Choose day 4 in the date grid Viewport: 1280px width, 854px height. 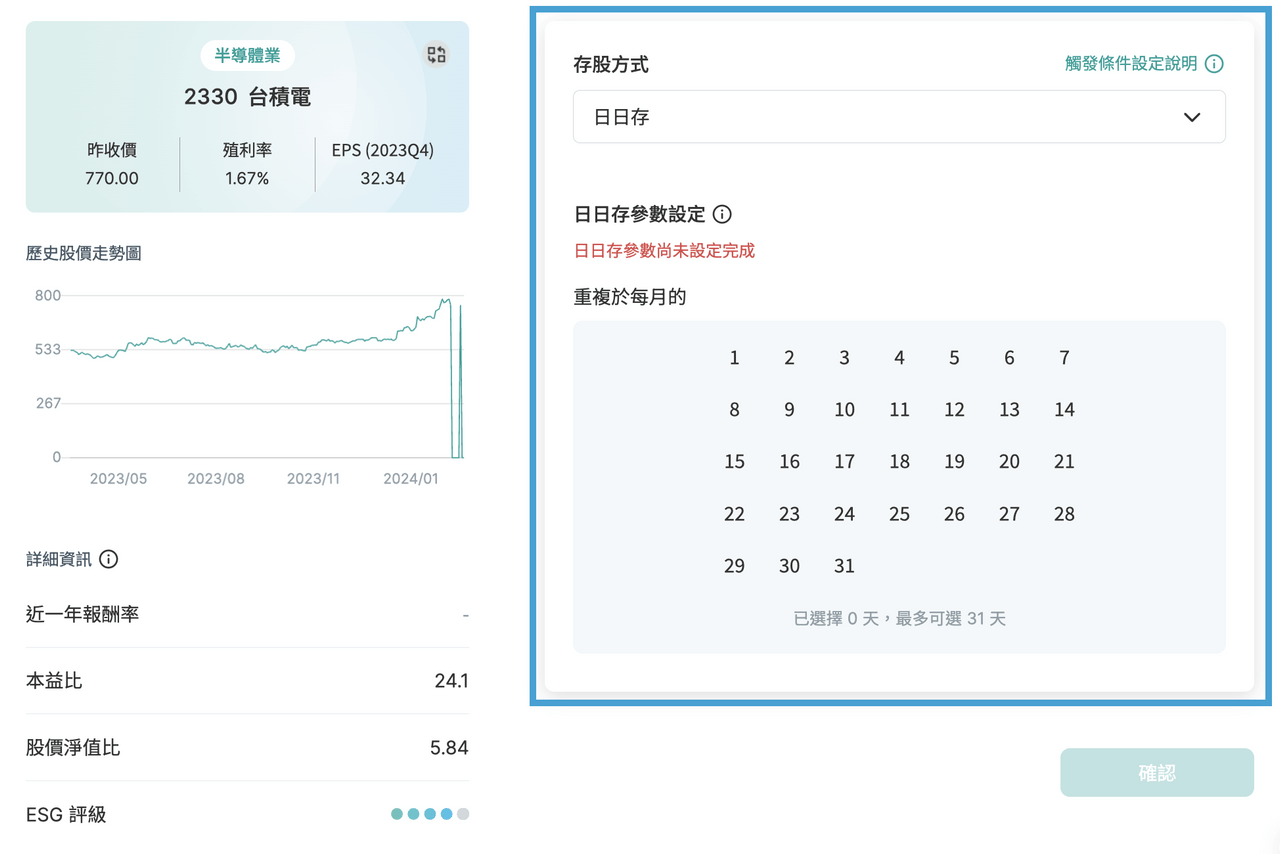coord(900,358)
